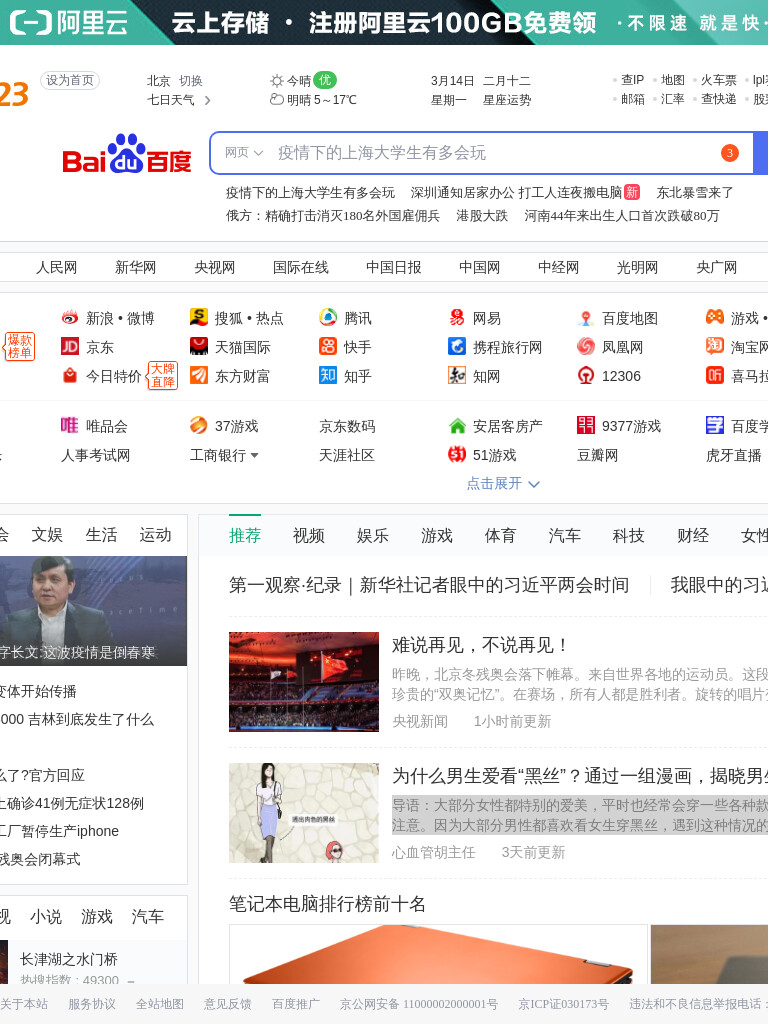This screenshot has height=1024, width=768.
Task: Open the 黑丝 comic article thumbnail
Action: tap(304, 813)
